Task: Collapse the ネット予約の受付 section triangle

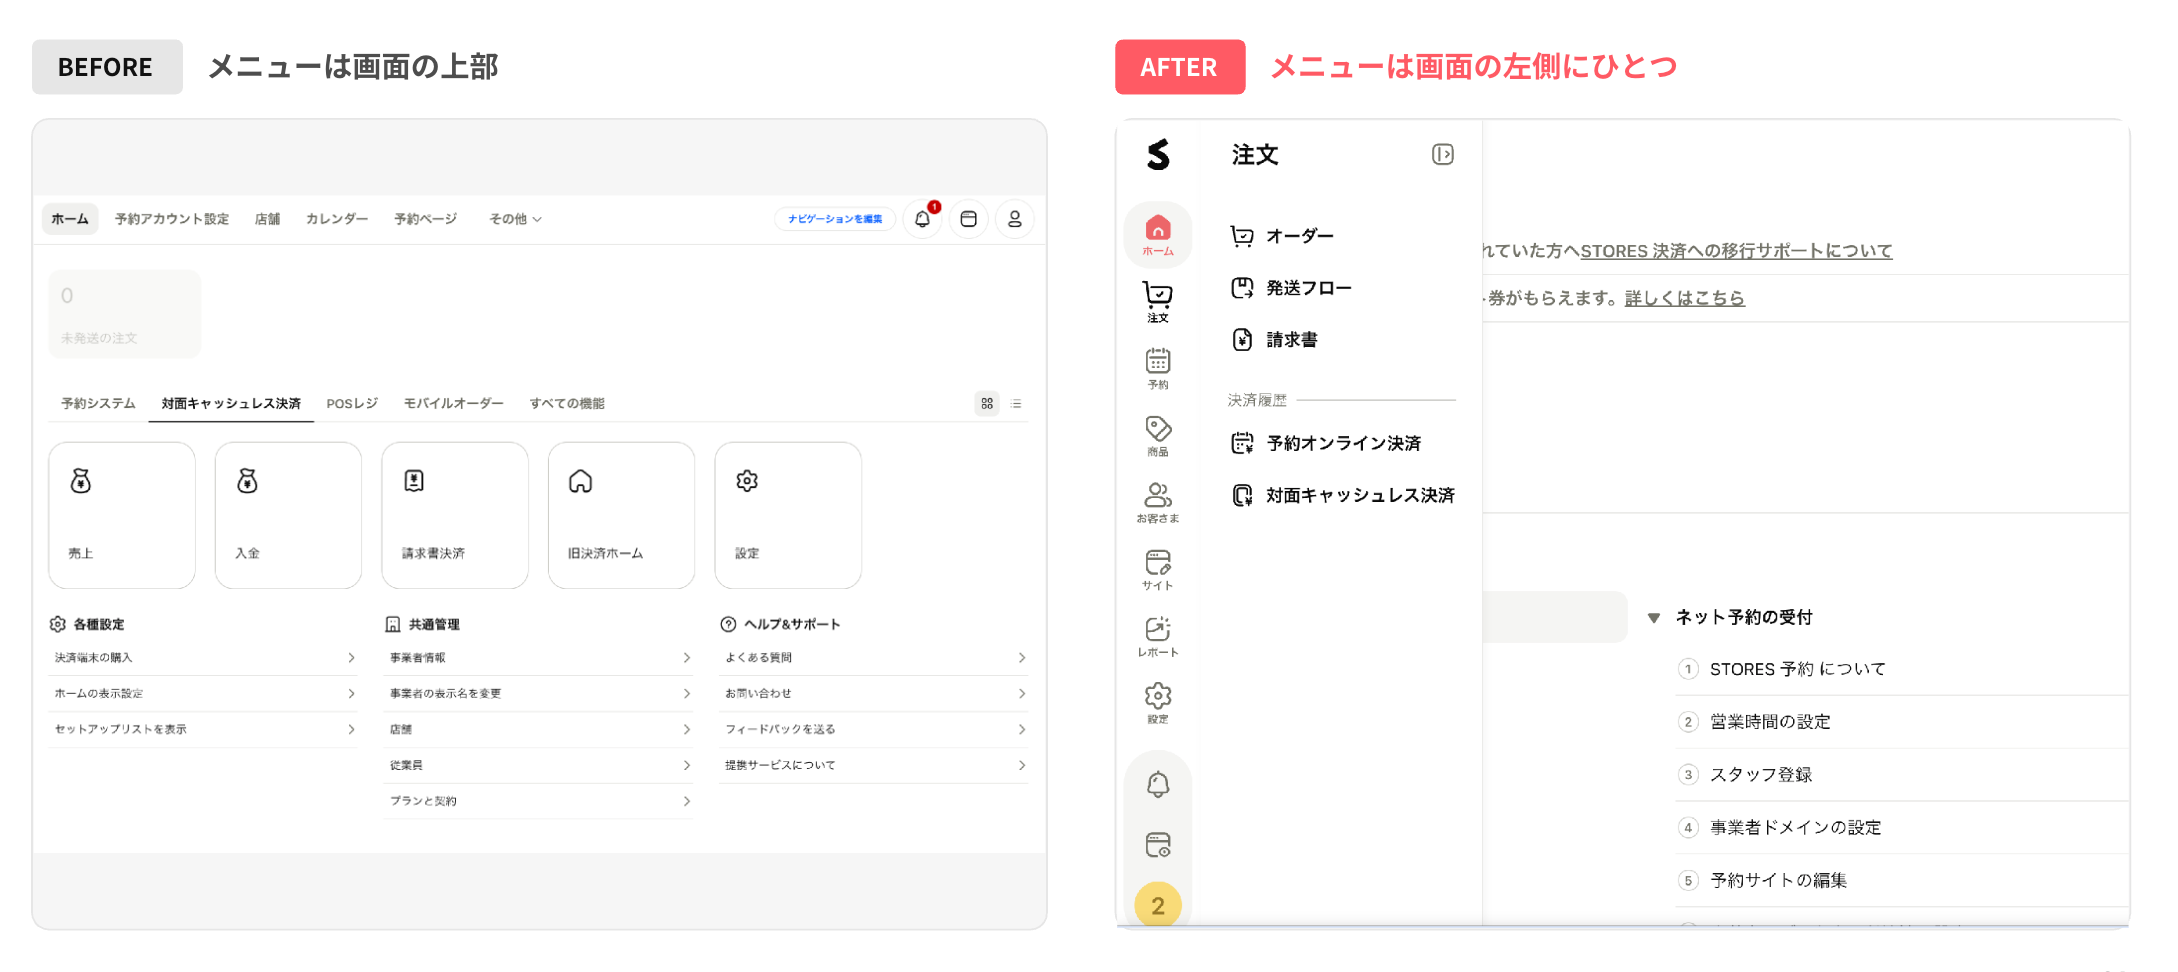Action: 1654,618
